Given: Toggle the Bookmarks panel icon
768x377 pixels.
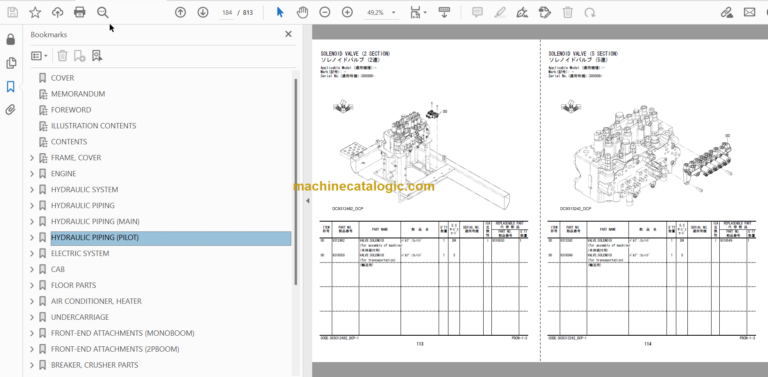Looking at the screenshot, I should (x=11, y=87).
